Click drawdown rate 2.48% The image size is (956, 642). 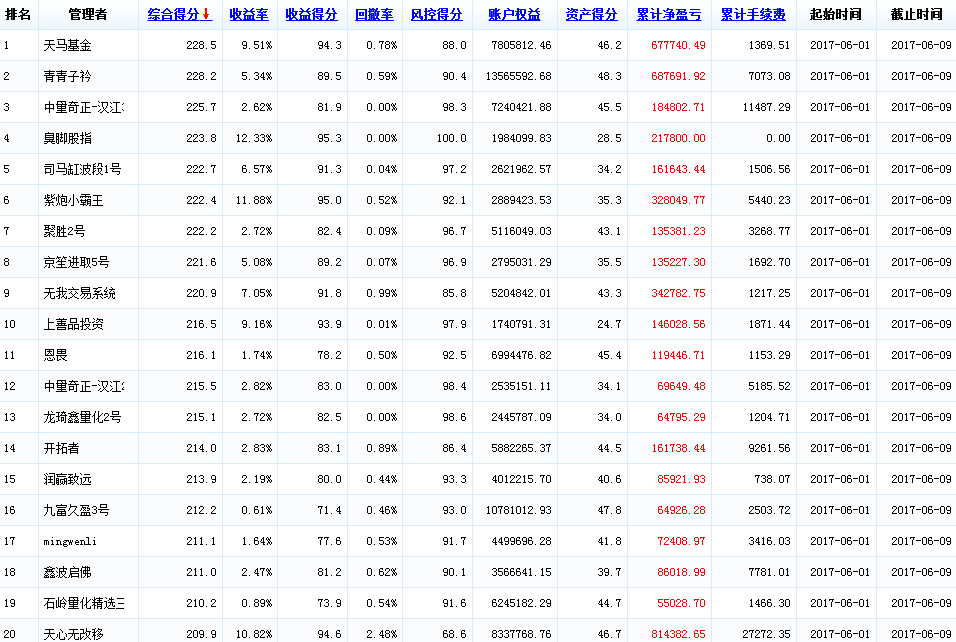click(x=382, y=634)
